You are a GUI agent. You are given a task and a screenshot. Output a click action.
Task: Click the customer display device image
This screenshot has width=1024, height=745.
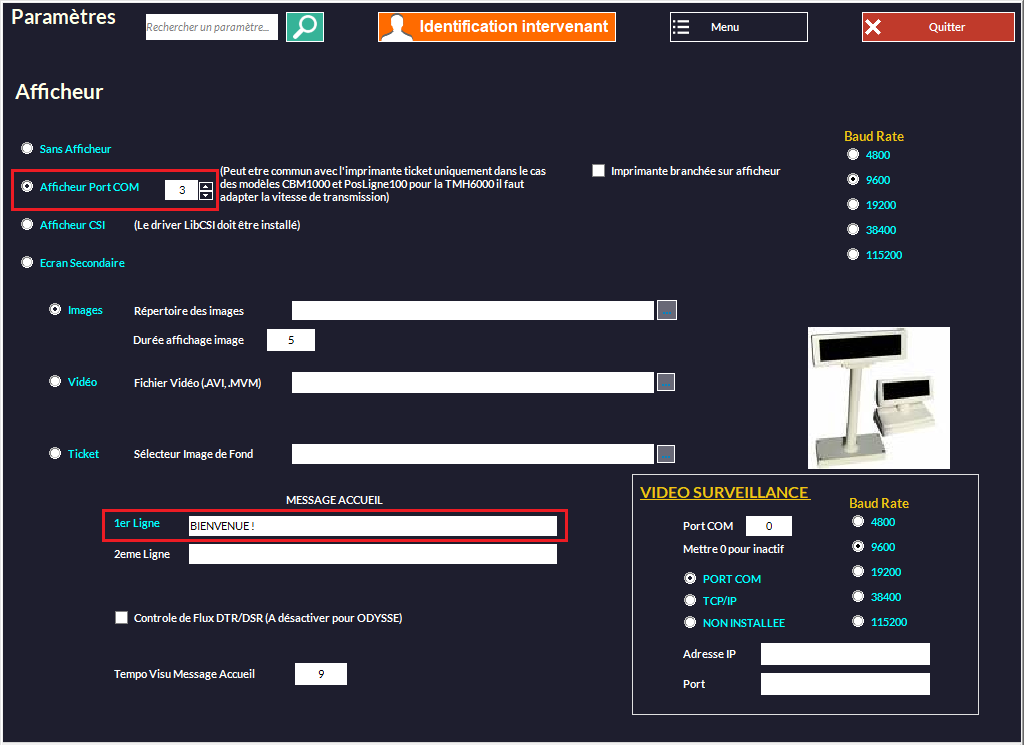[x=878, y=397]
